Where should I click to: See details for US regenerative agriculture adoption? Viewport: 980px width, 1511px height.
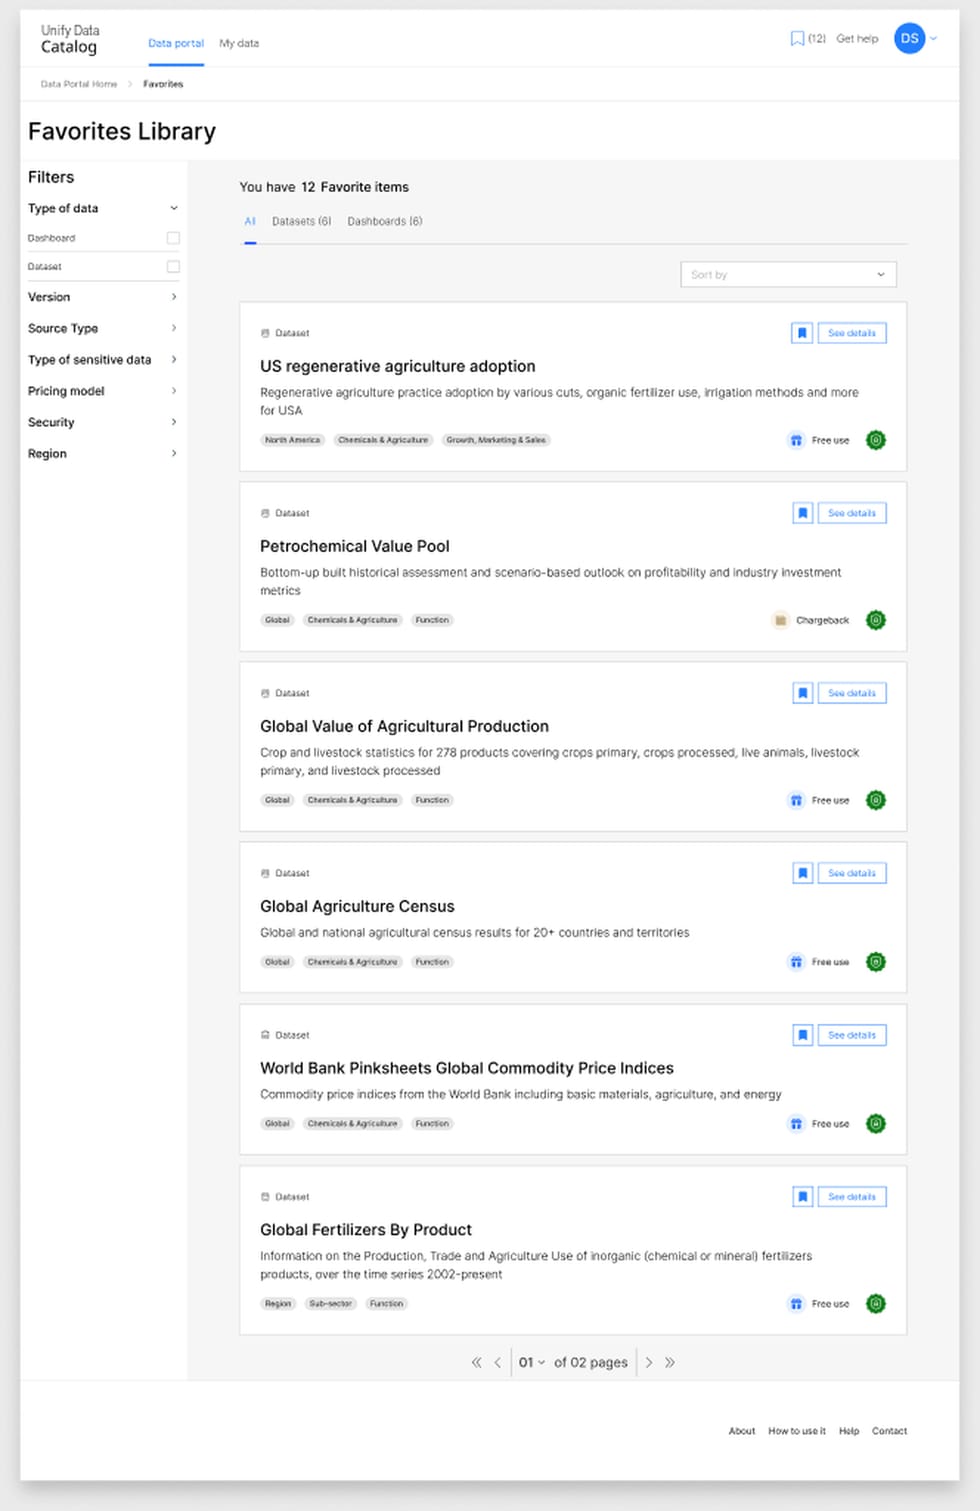coord(852,333)
